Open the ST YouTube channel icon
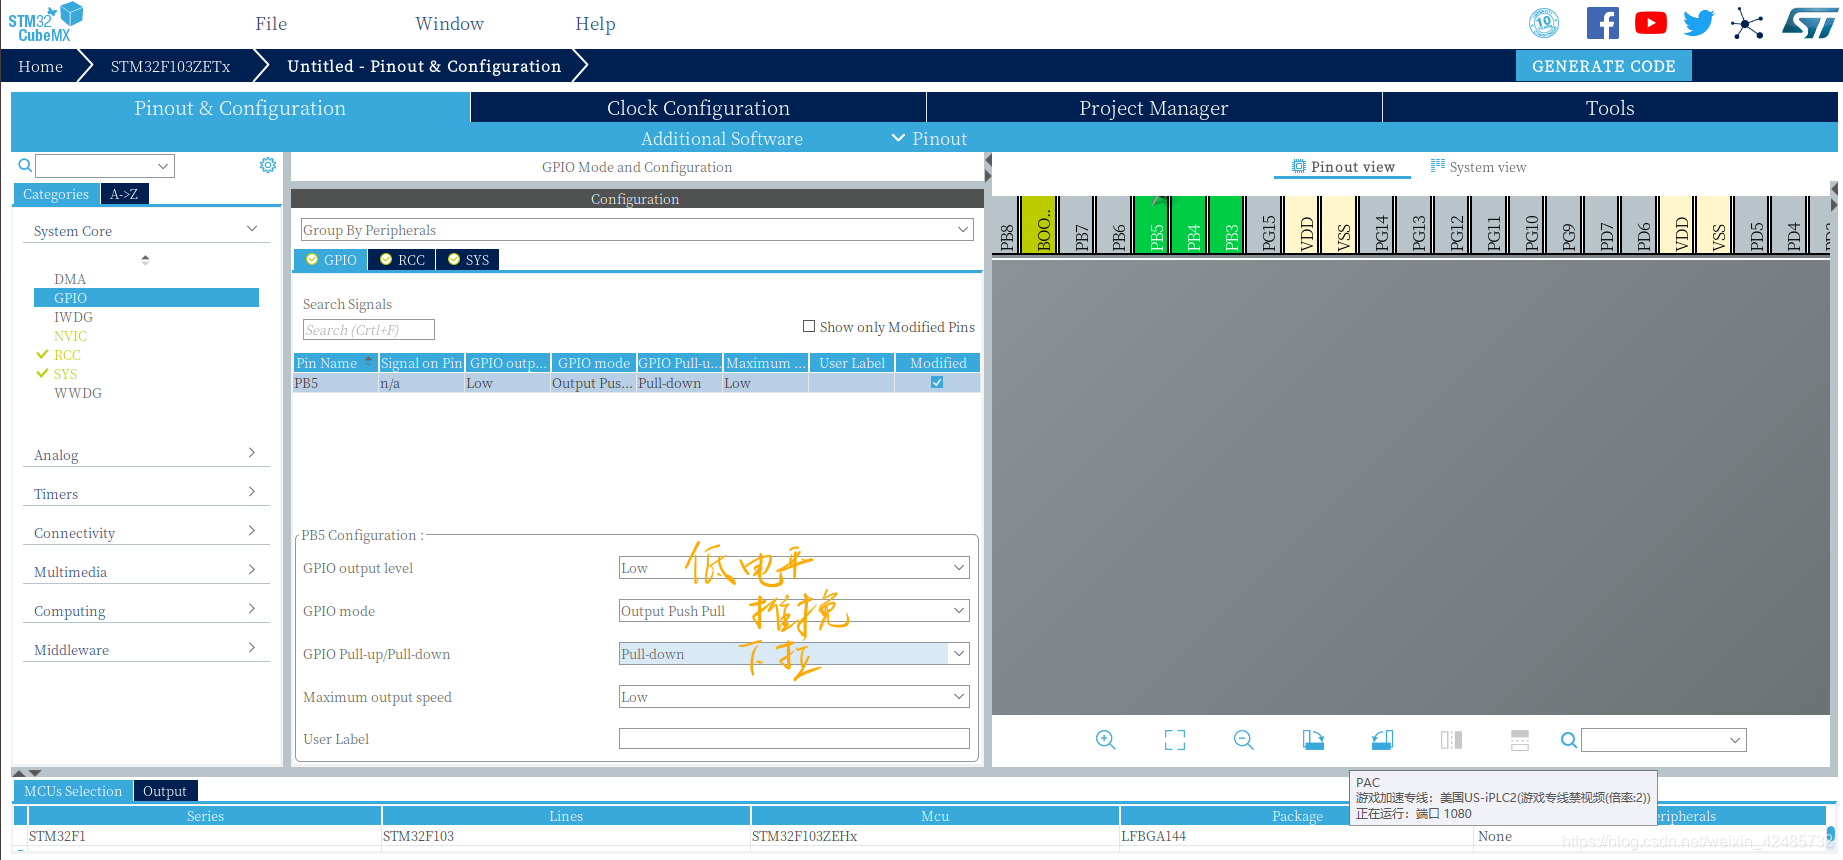The height and width of the screenshot is (860, 1843). coord(1650,23)
